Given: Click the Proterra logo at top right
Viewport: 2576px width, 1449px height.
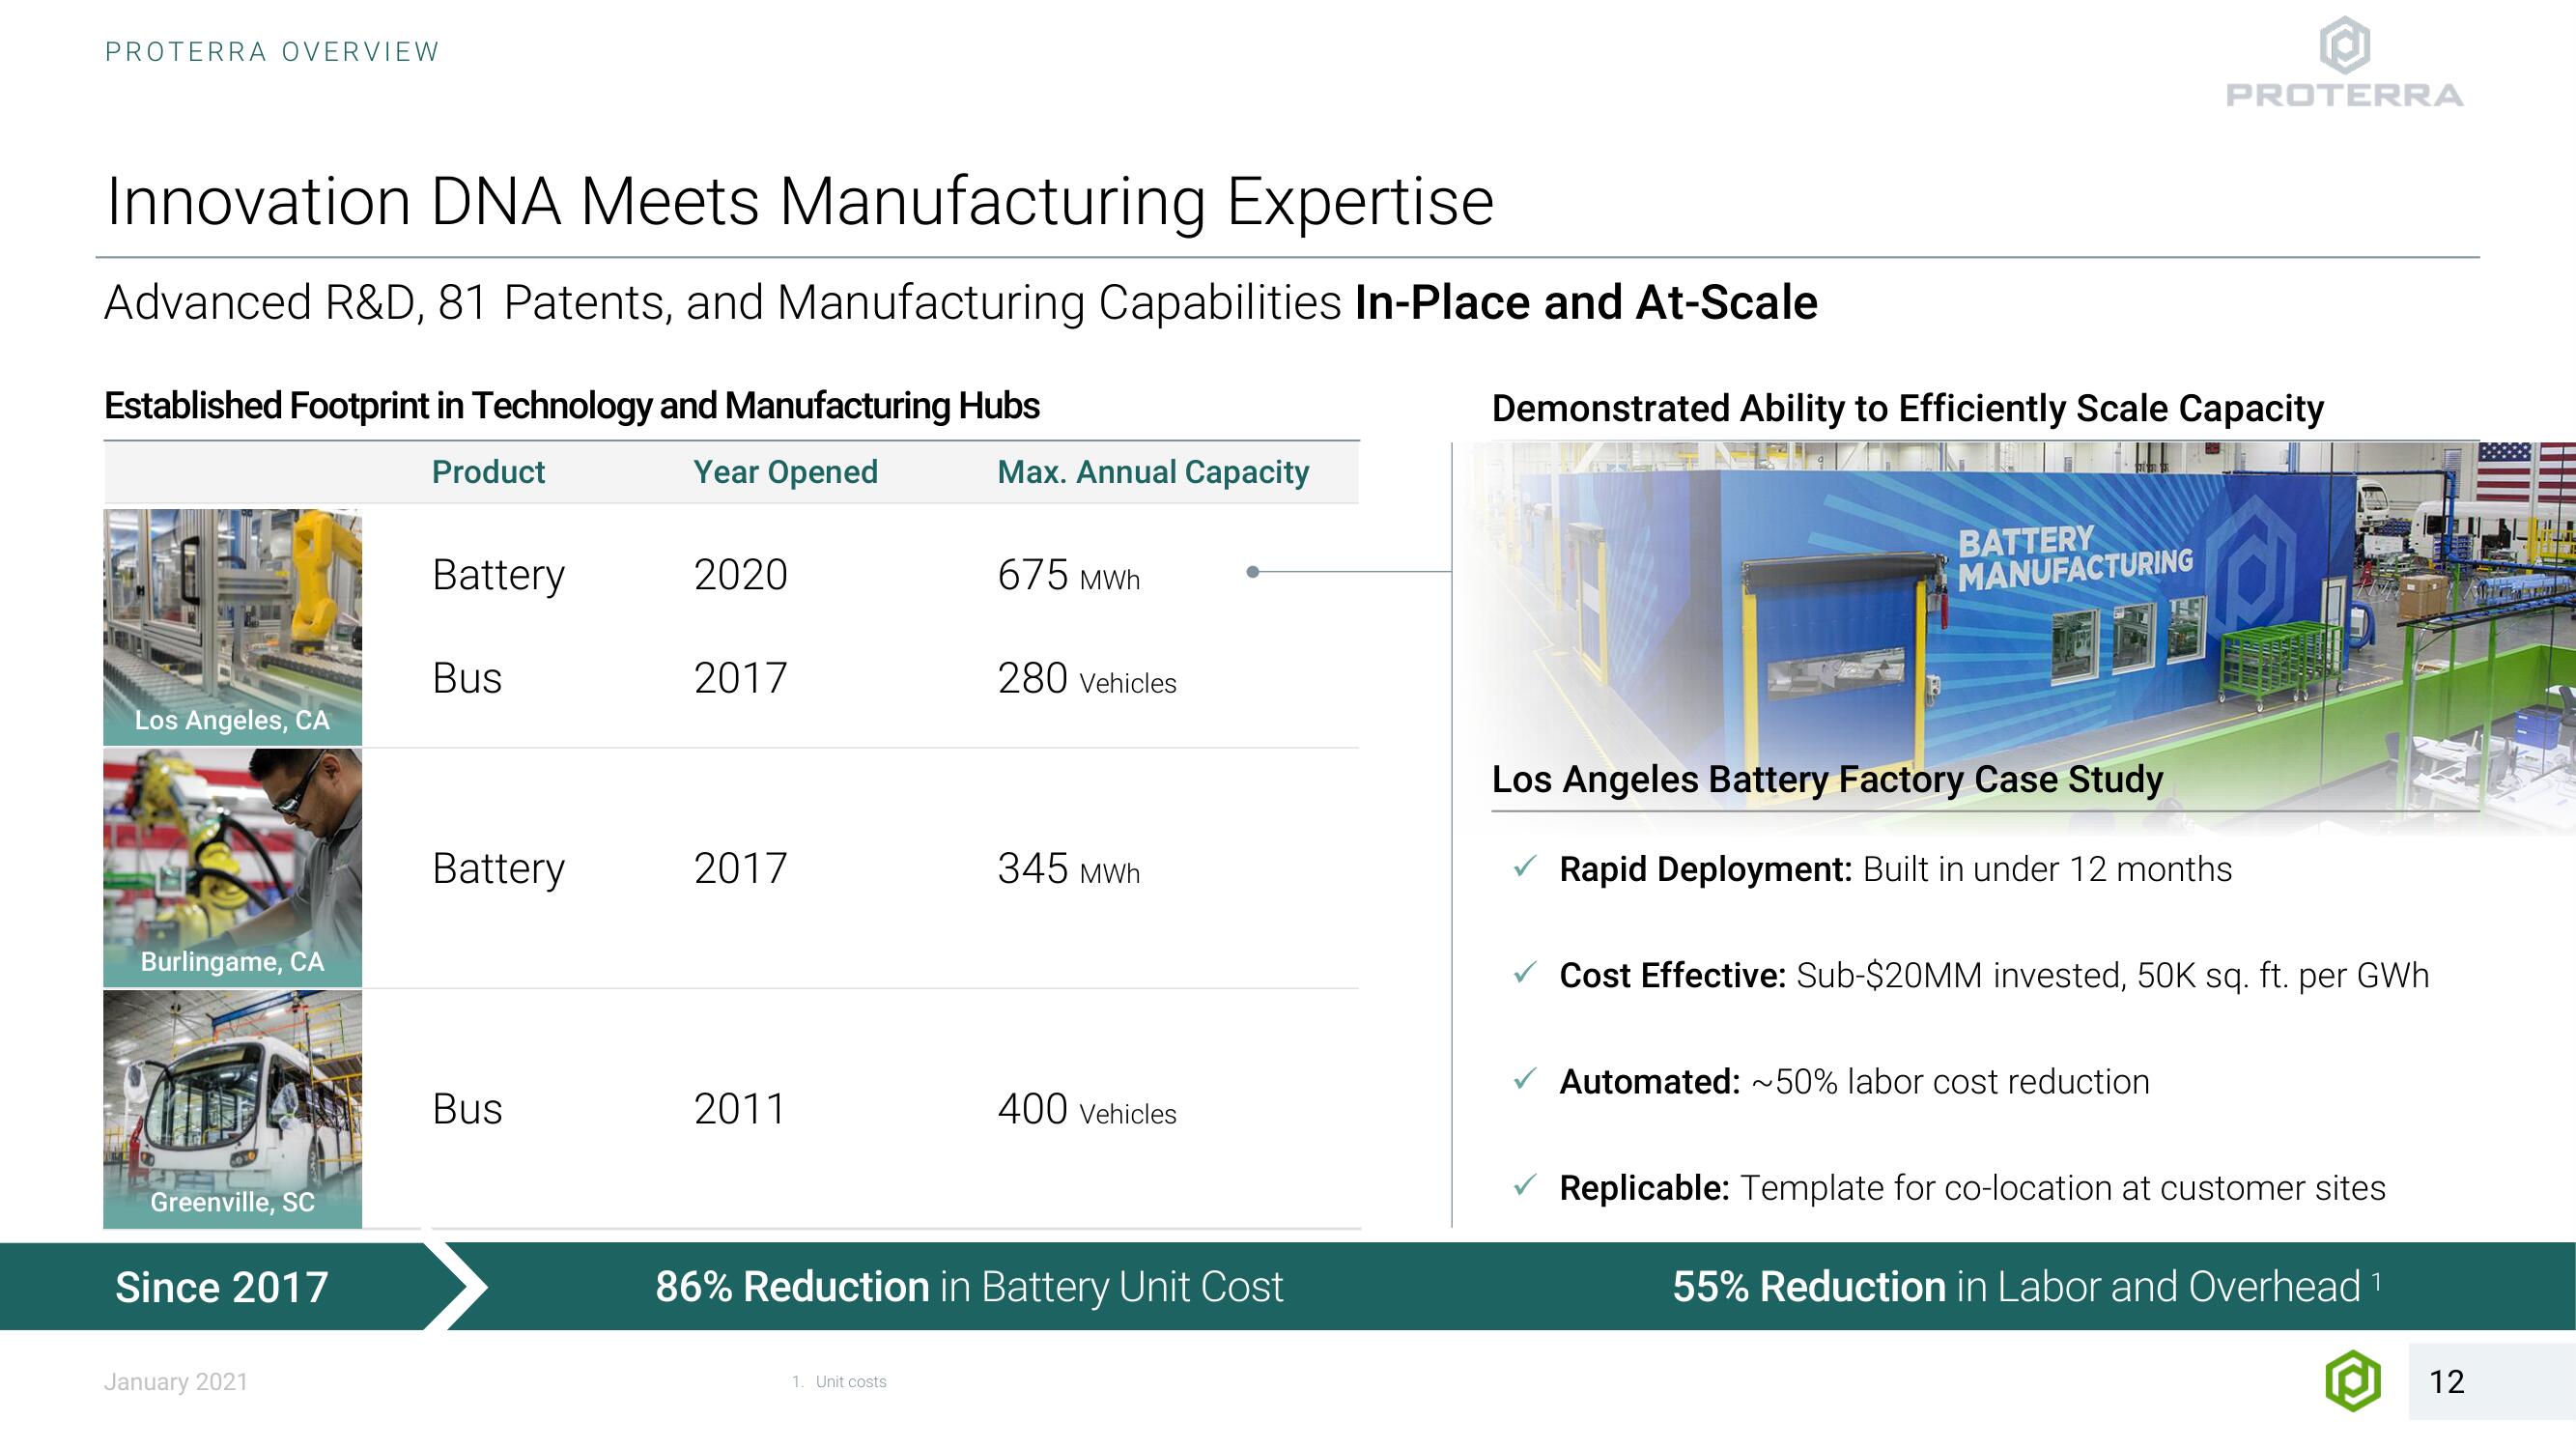Looking at the screenshot, I should (x=2344, y=61).
